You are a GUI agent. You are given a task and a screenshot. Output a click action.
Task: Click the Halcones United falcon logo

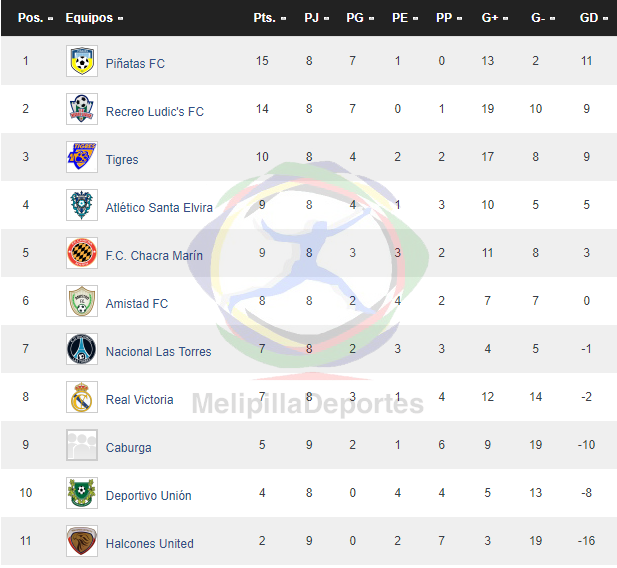tap(82, 541)
